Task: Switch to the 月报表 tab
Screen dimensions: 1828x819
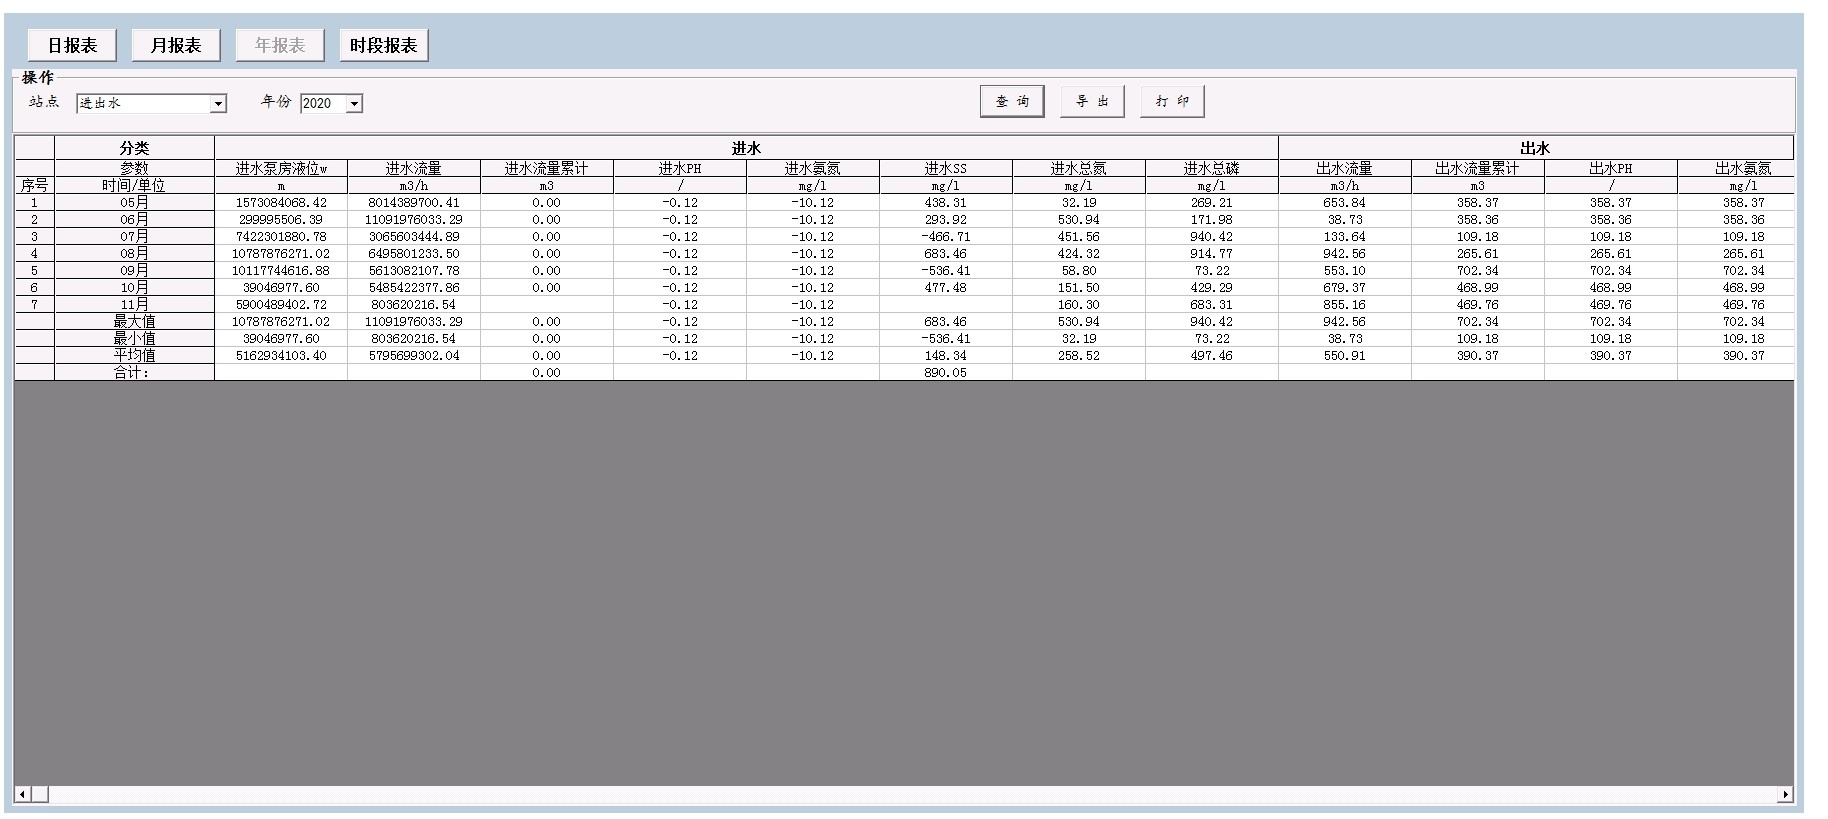Action: pyautogui.click(x=176, y=45)
